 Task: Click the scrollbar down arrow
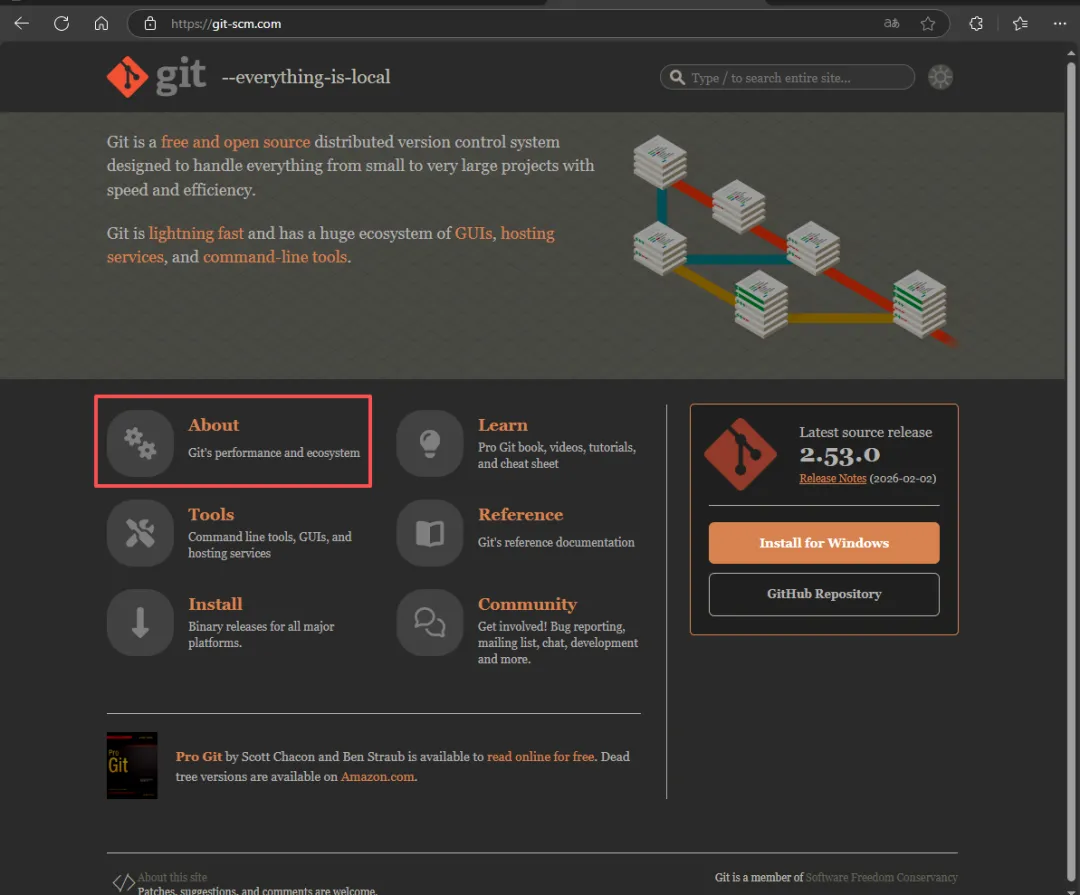(1071, 891)
